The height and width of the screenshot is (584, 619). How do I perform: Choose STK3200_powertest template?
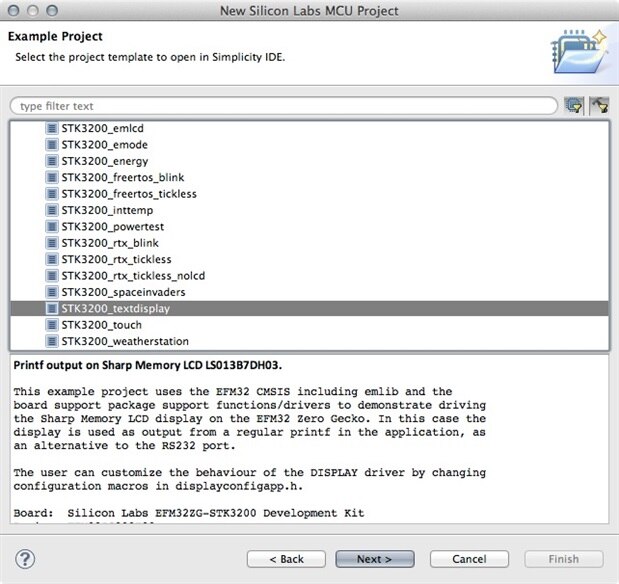pos(113,227)
